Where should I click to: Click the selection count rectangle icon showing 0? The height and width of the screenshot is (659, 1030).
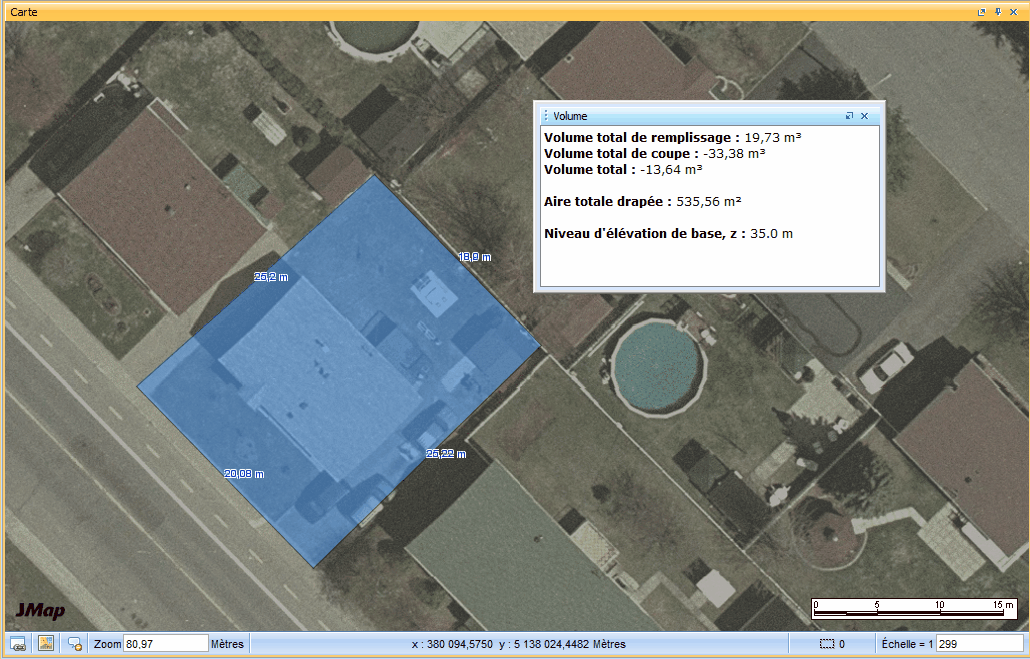tap(826, 643)
